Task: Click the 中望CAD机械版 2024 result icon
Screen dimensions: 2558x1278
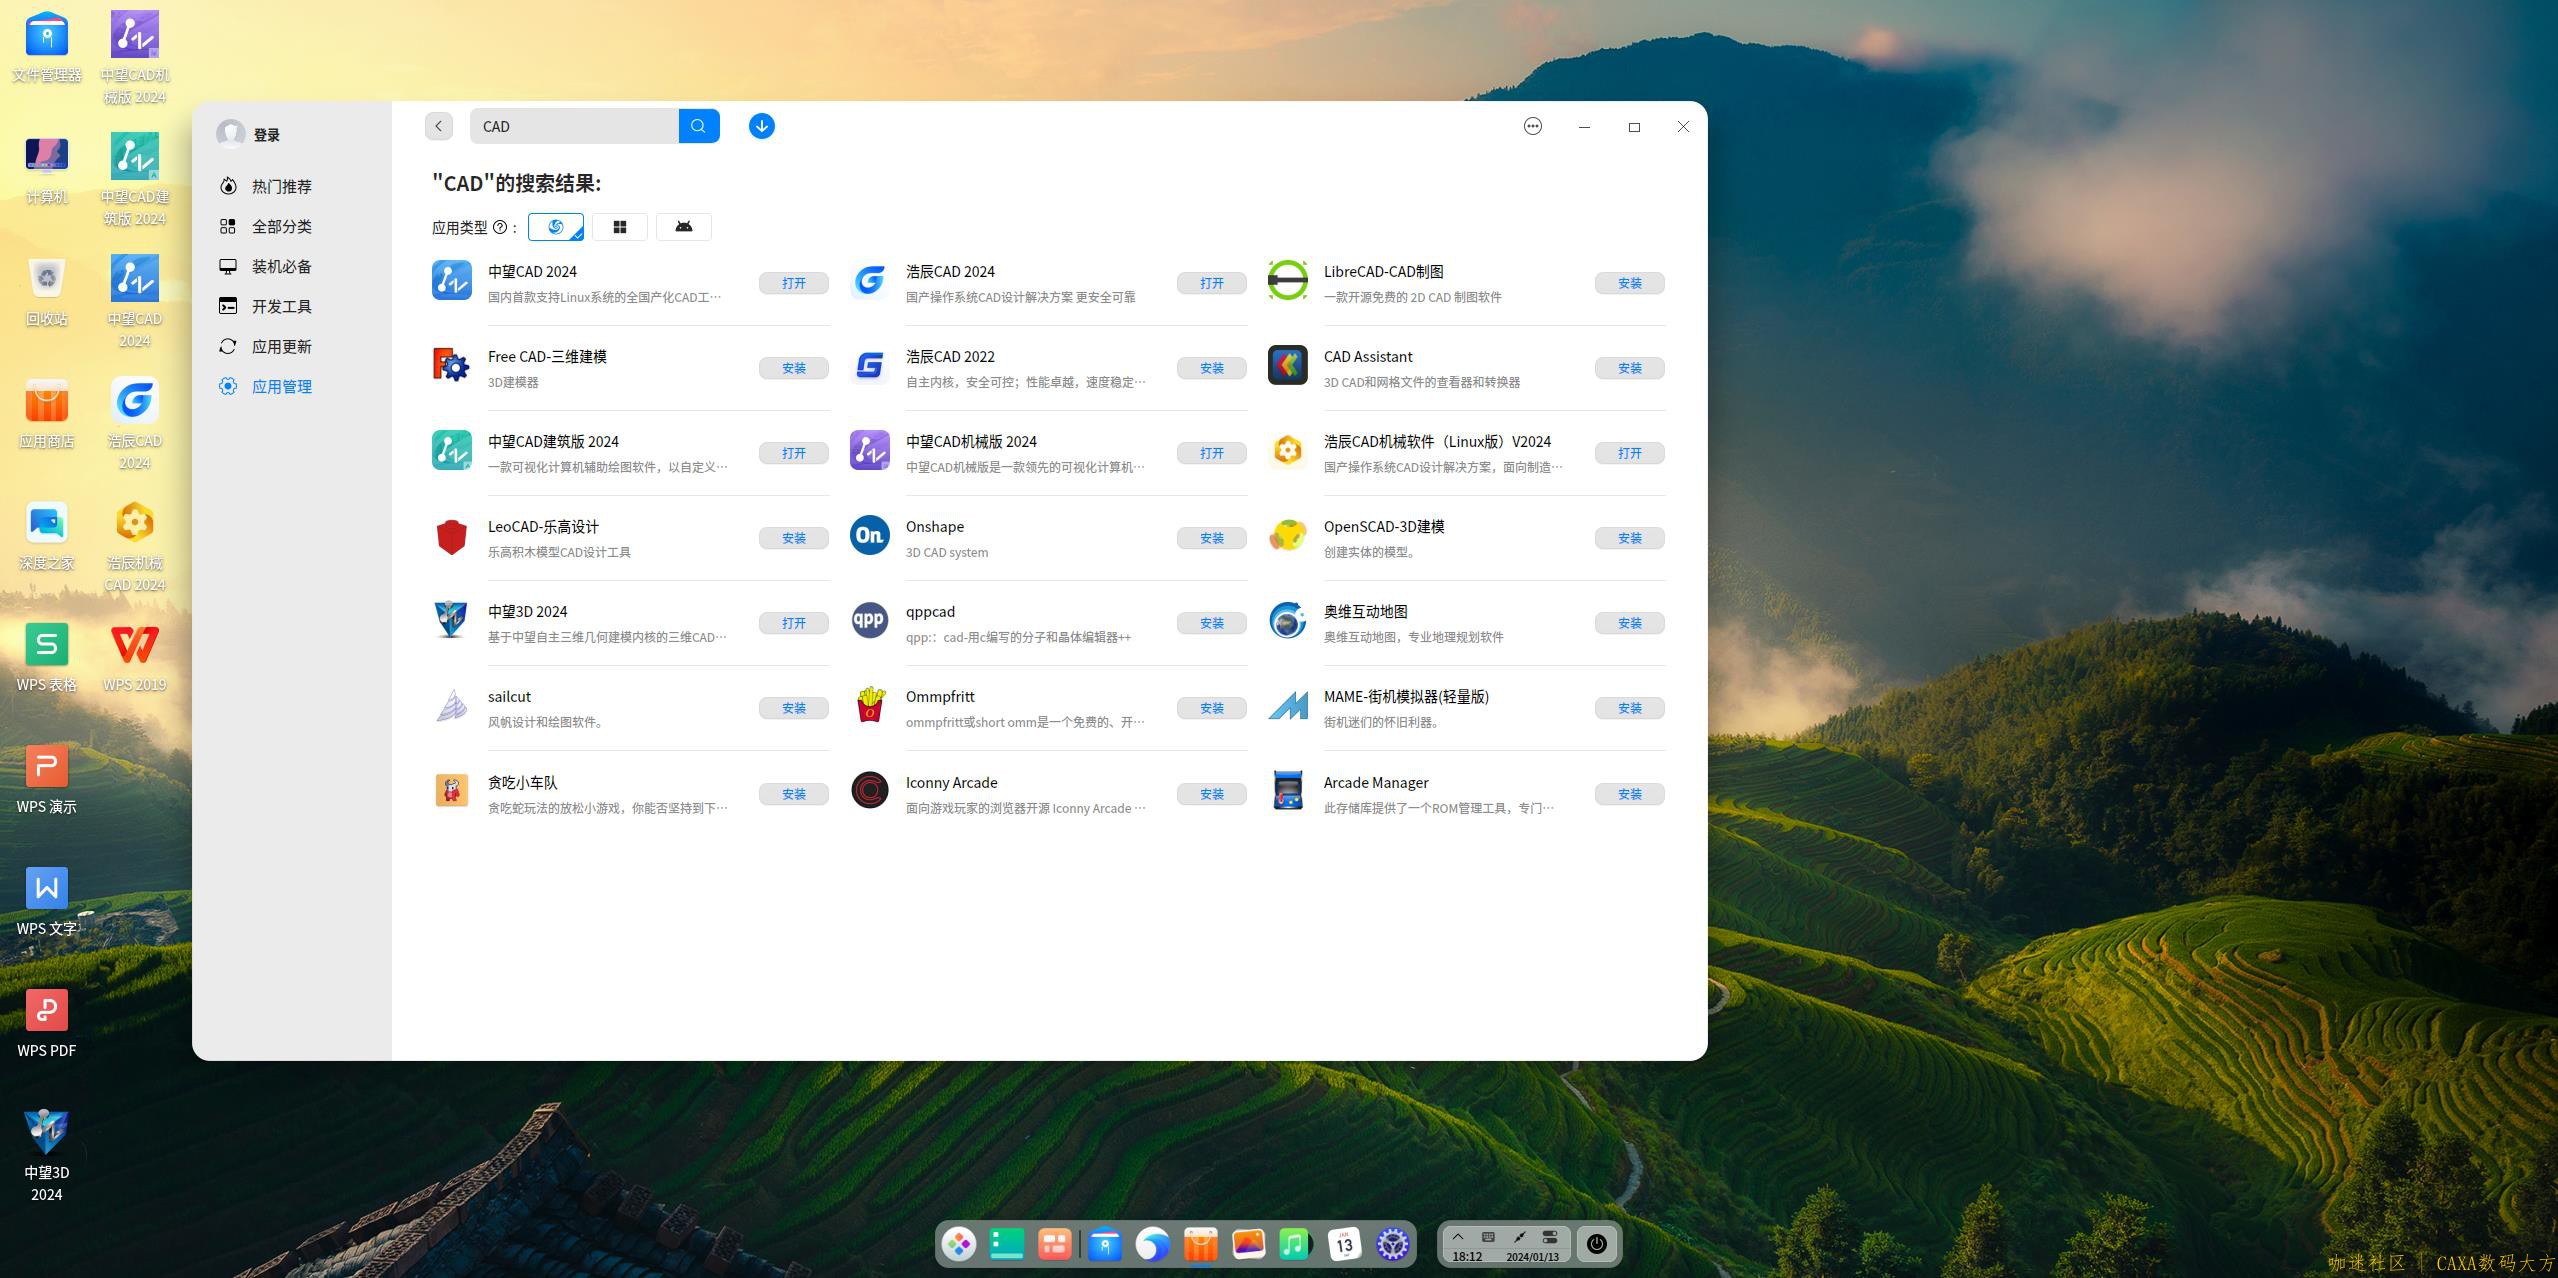Action: (869, 450)
